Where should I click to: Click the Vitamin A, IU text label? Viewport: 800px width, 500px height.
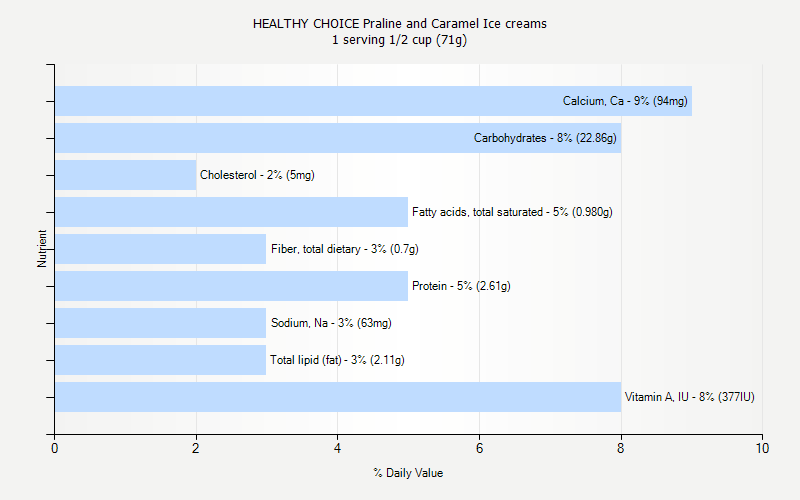[x=690, y=397]
